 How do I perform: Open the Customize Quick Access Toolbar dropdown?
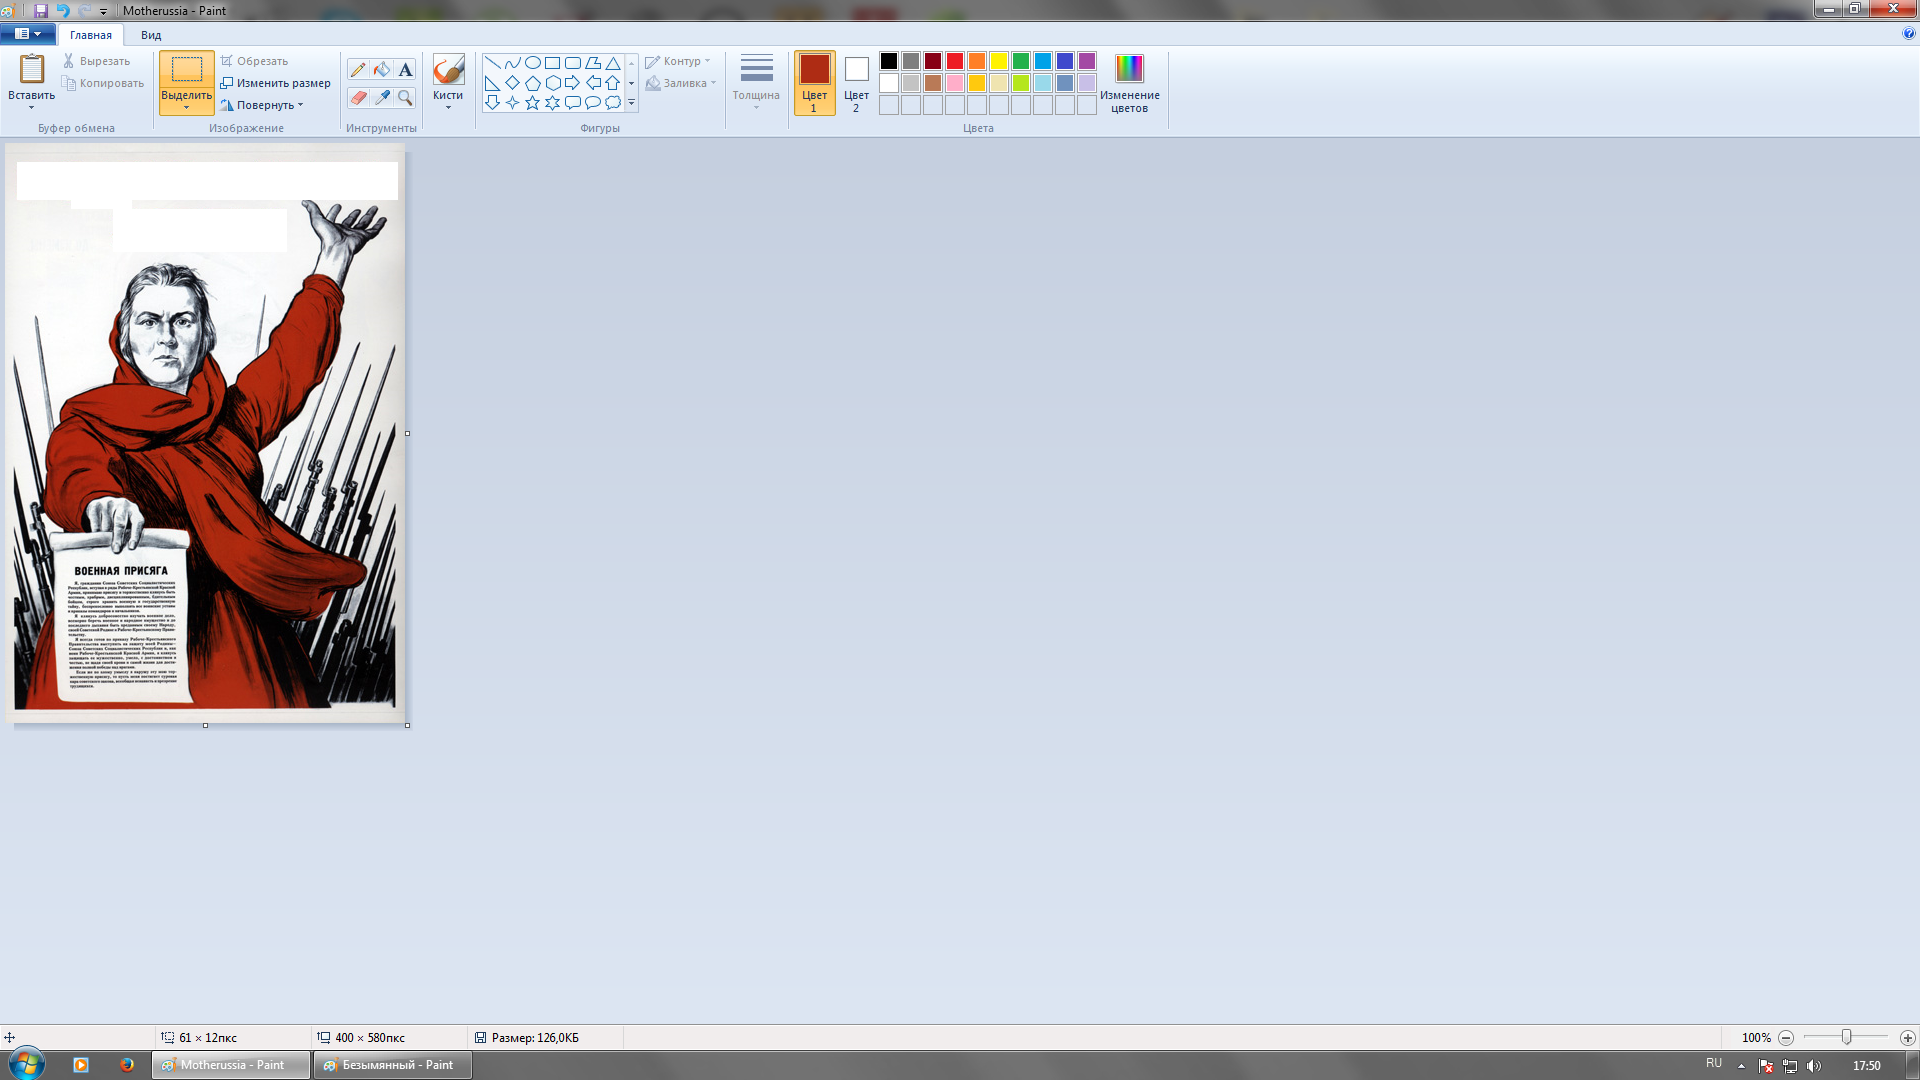click(x=103, y=12)
